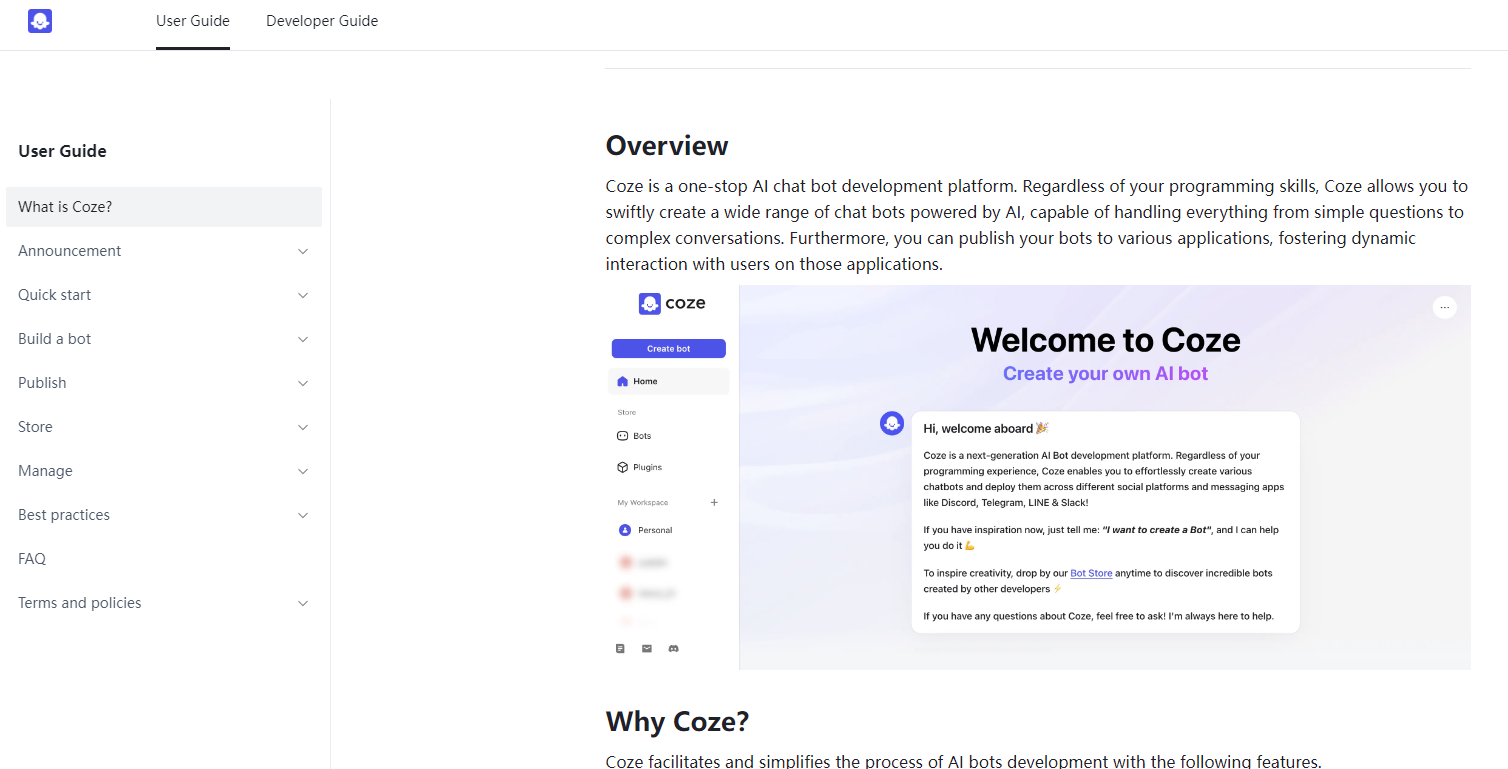Click the document icon at the image sidebar bottom

(x=620, y=649)
